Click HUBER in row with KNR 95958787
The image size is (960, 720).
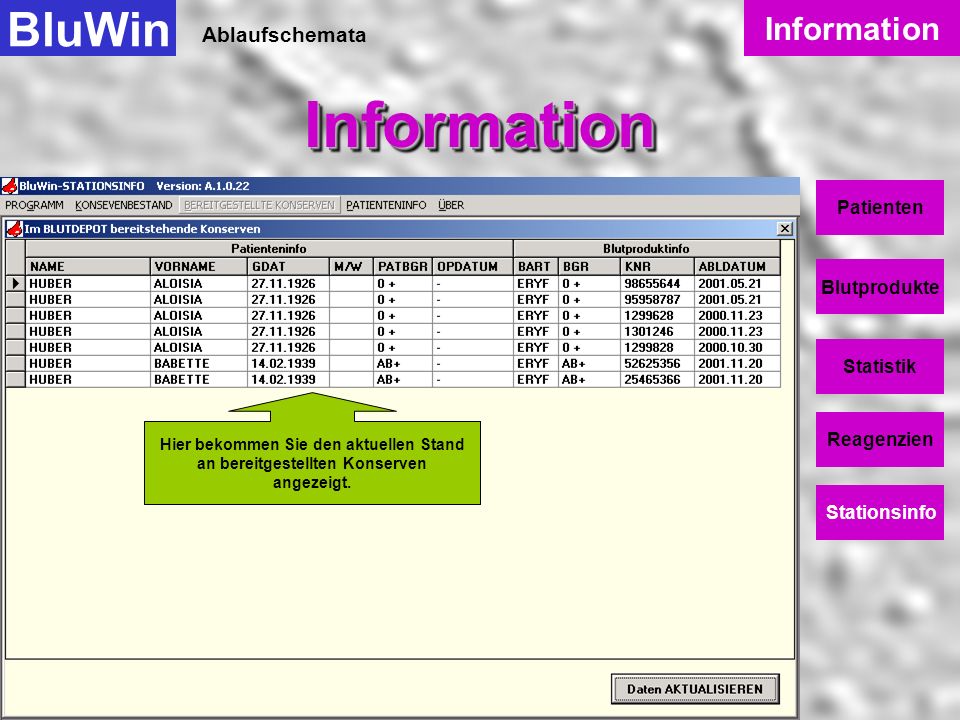tap(88, 299)
